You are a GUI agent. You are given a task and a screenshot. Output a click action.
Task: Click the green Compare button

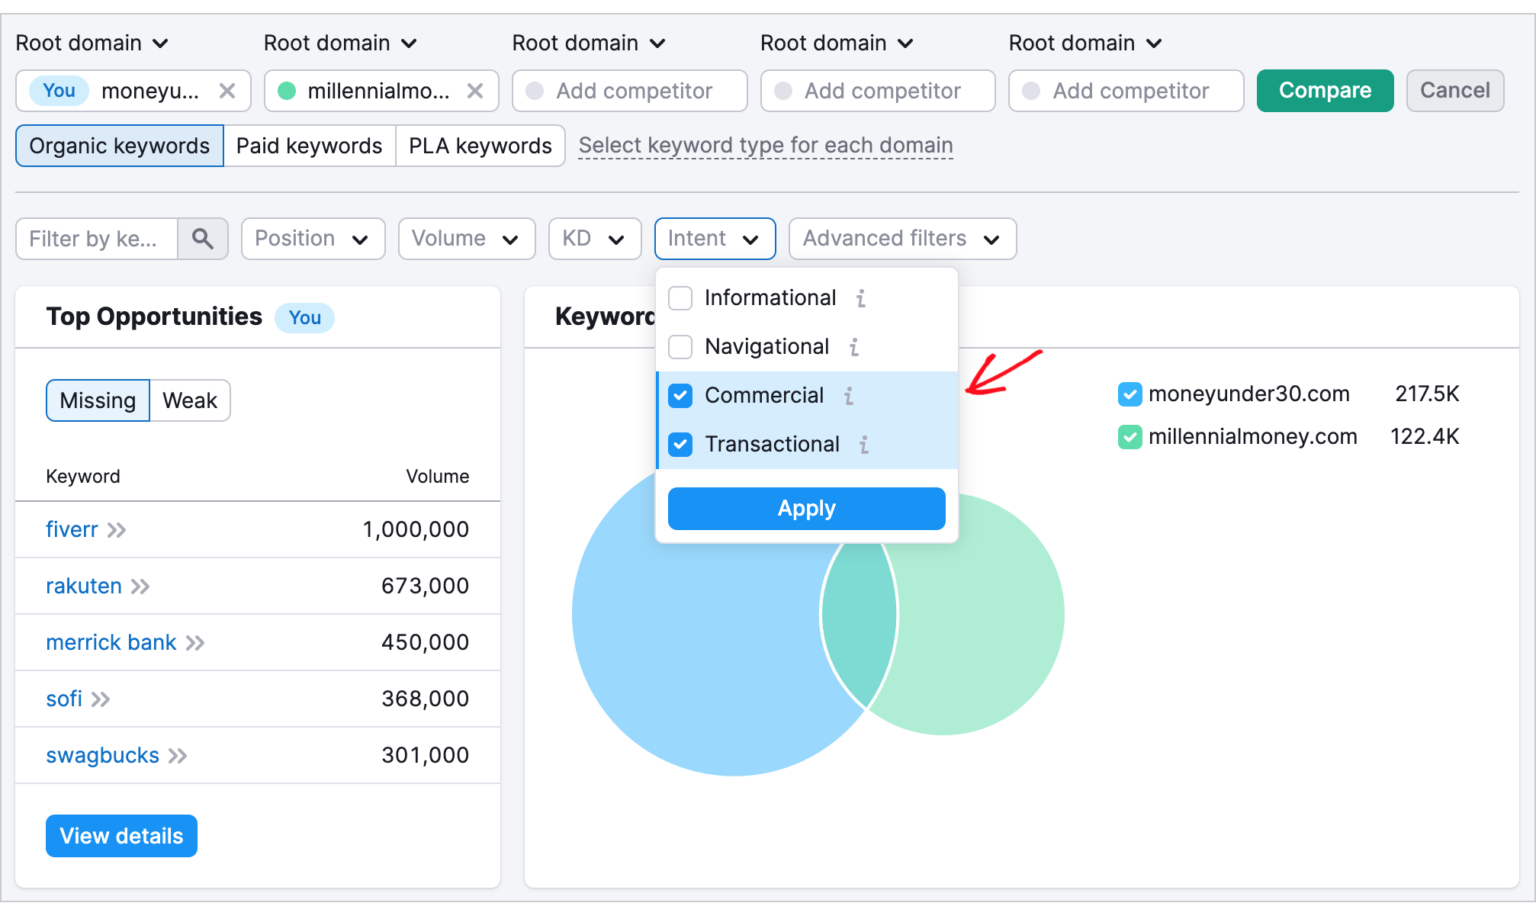pyautogui.click(x=1325, y=91)
